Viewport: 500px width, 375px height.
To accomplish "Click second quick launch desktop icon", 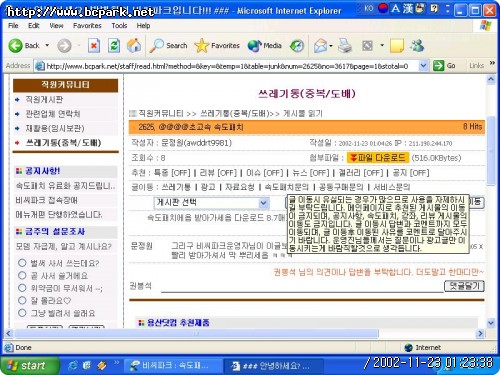I will [87, 366].
